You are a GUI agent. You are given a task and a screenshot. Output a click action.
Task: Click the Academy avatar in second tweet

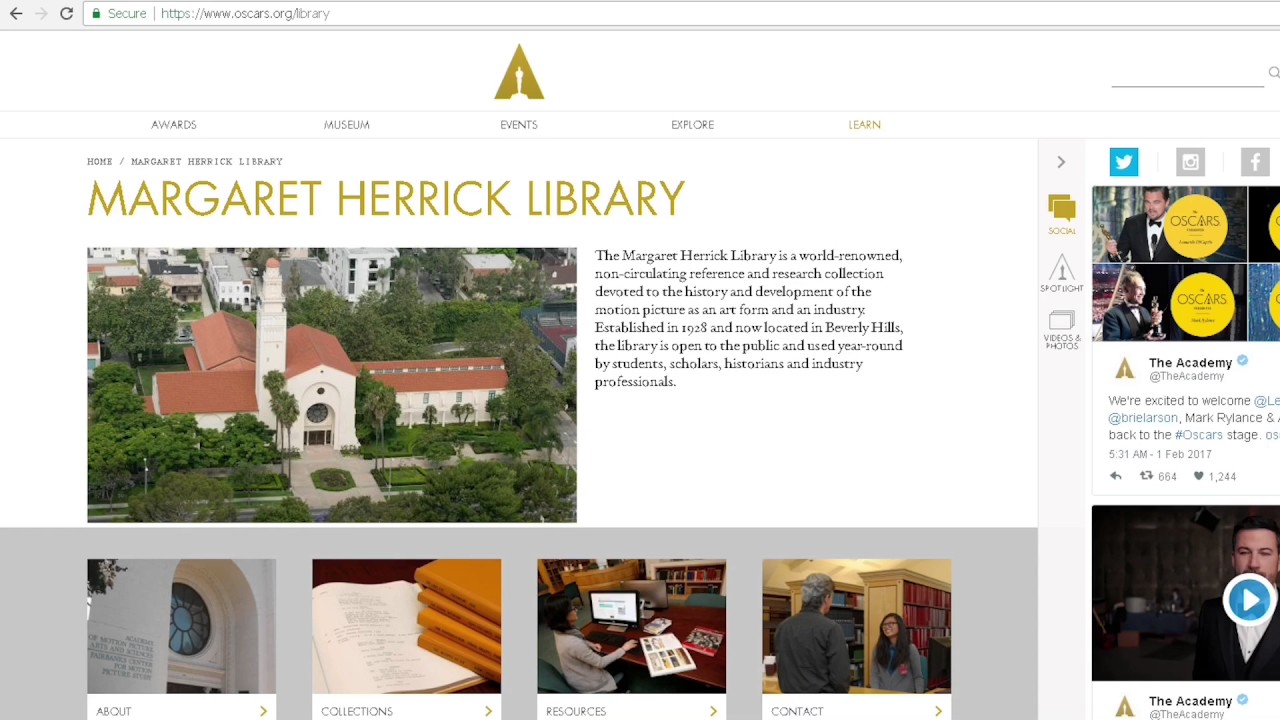click(x=1125, y=706)
